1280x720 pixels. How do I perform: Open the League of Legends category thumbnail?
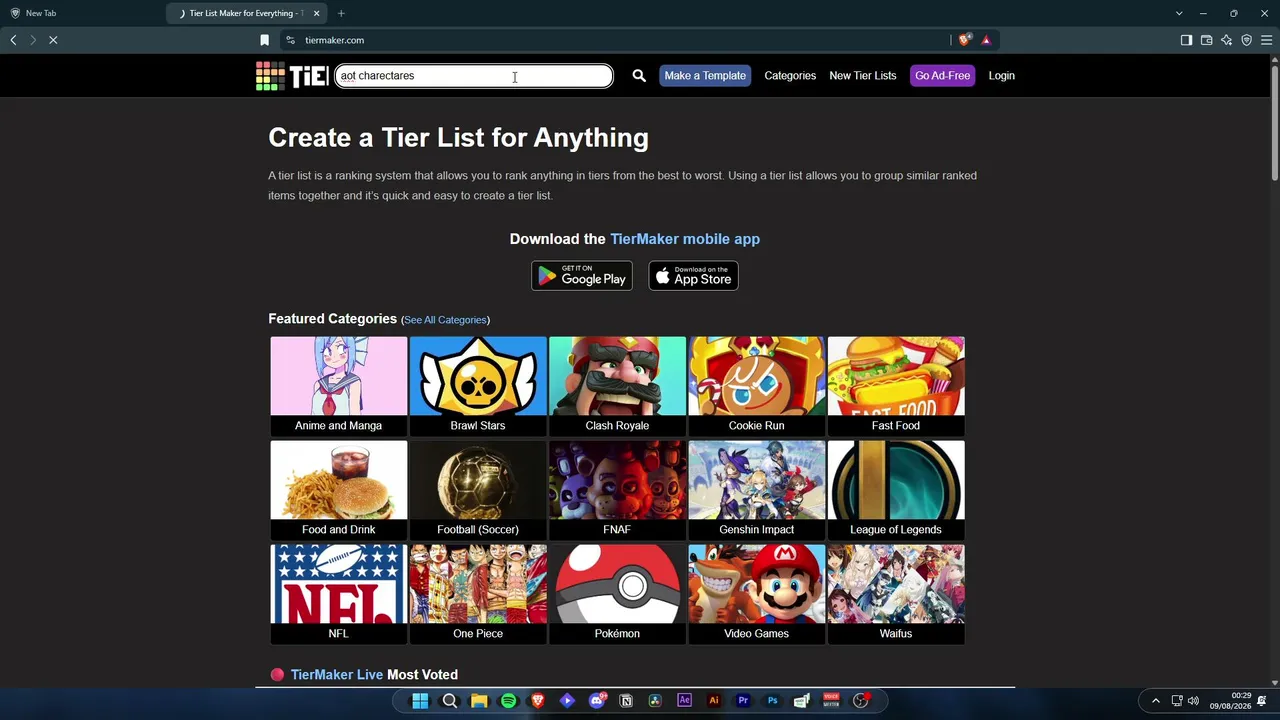pos(896,490)
